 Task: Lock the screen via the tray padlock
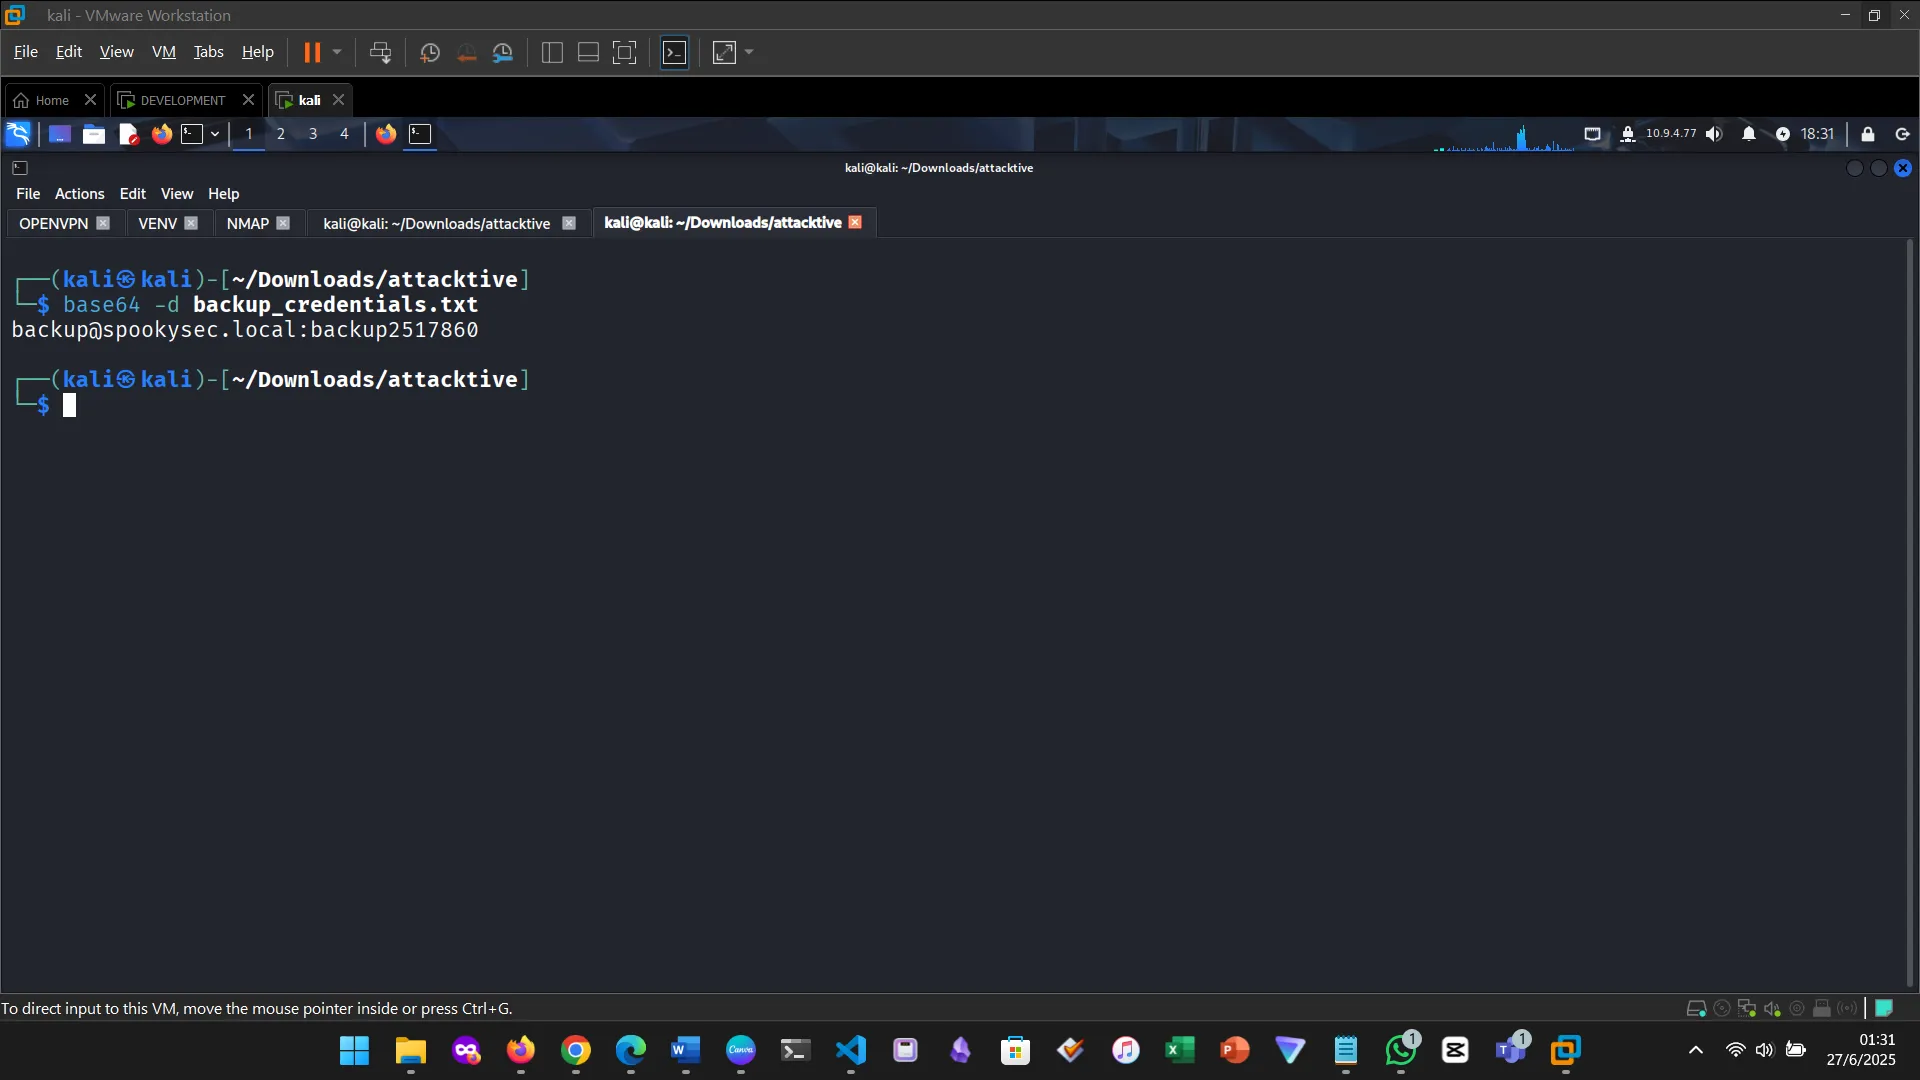(1866, 133)
